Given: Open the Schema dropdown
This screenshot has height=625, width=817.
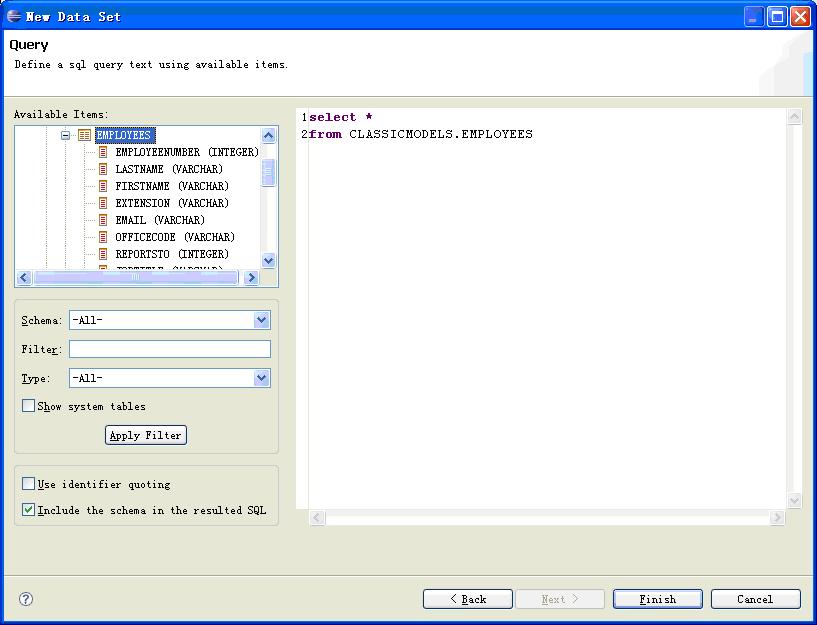Looking at the screenshot, I should tap(262, 320).
